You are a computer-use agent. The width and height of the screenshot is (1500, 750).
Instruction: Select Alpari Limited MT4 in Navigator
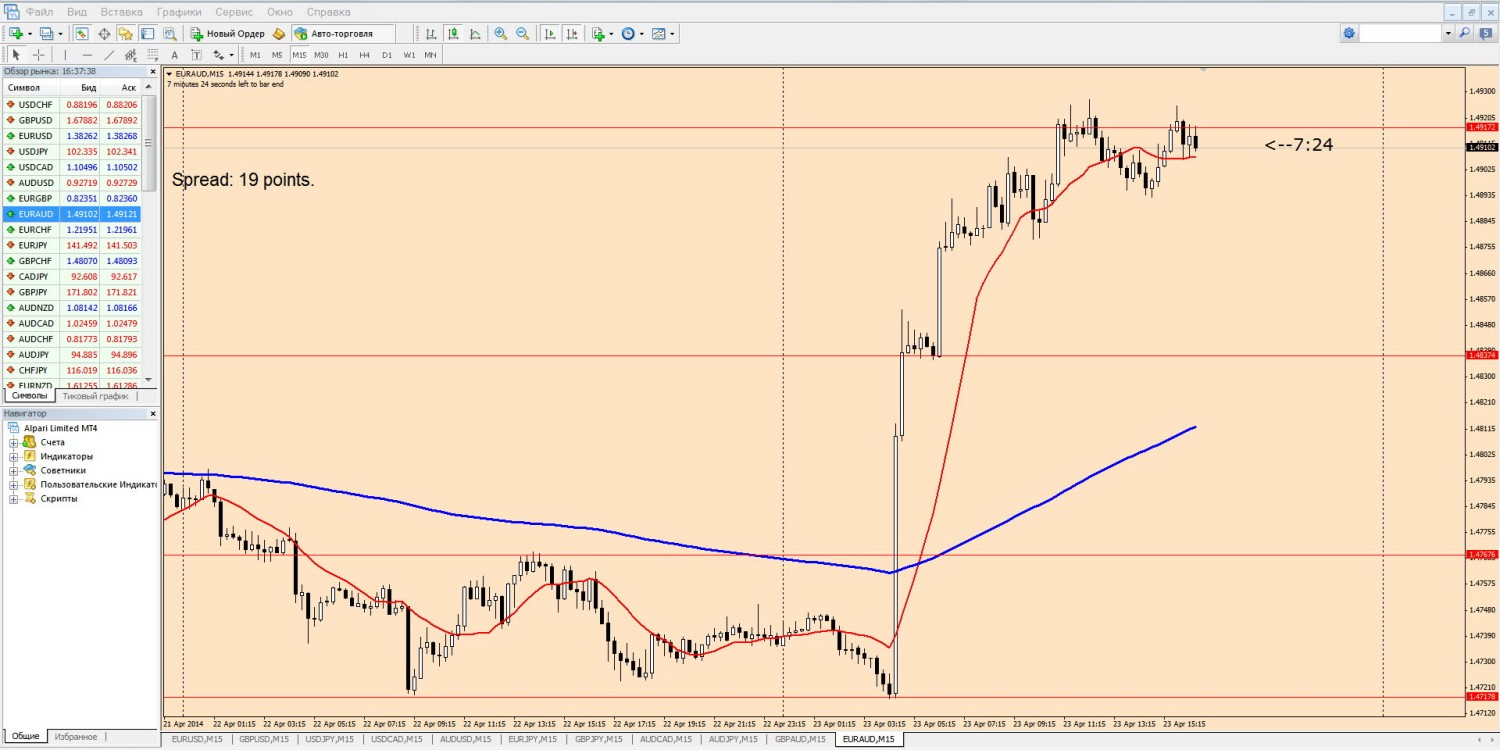point(60,428)
